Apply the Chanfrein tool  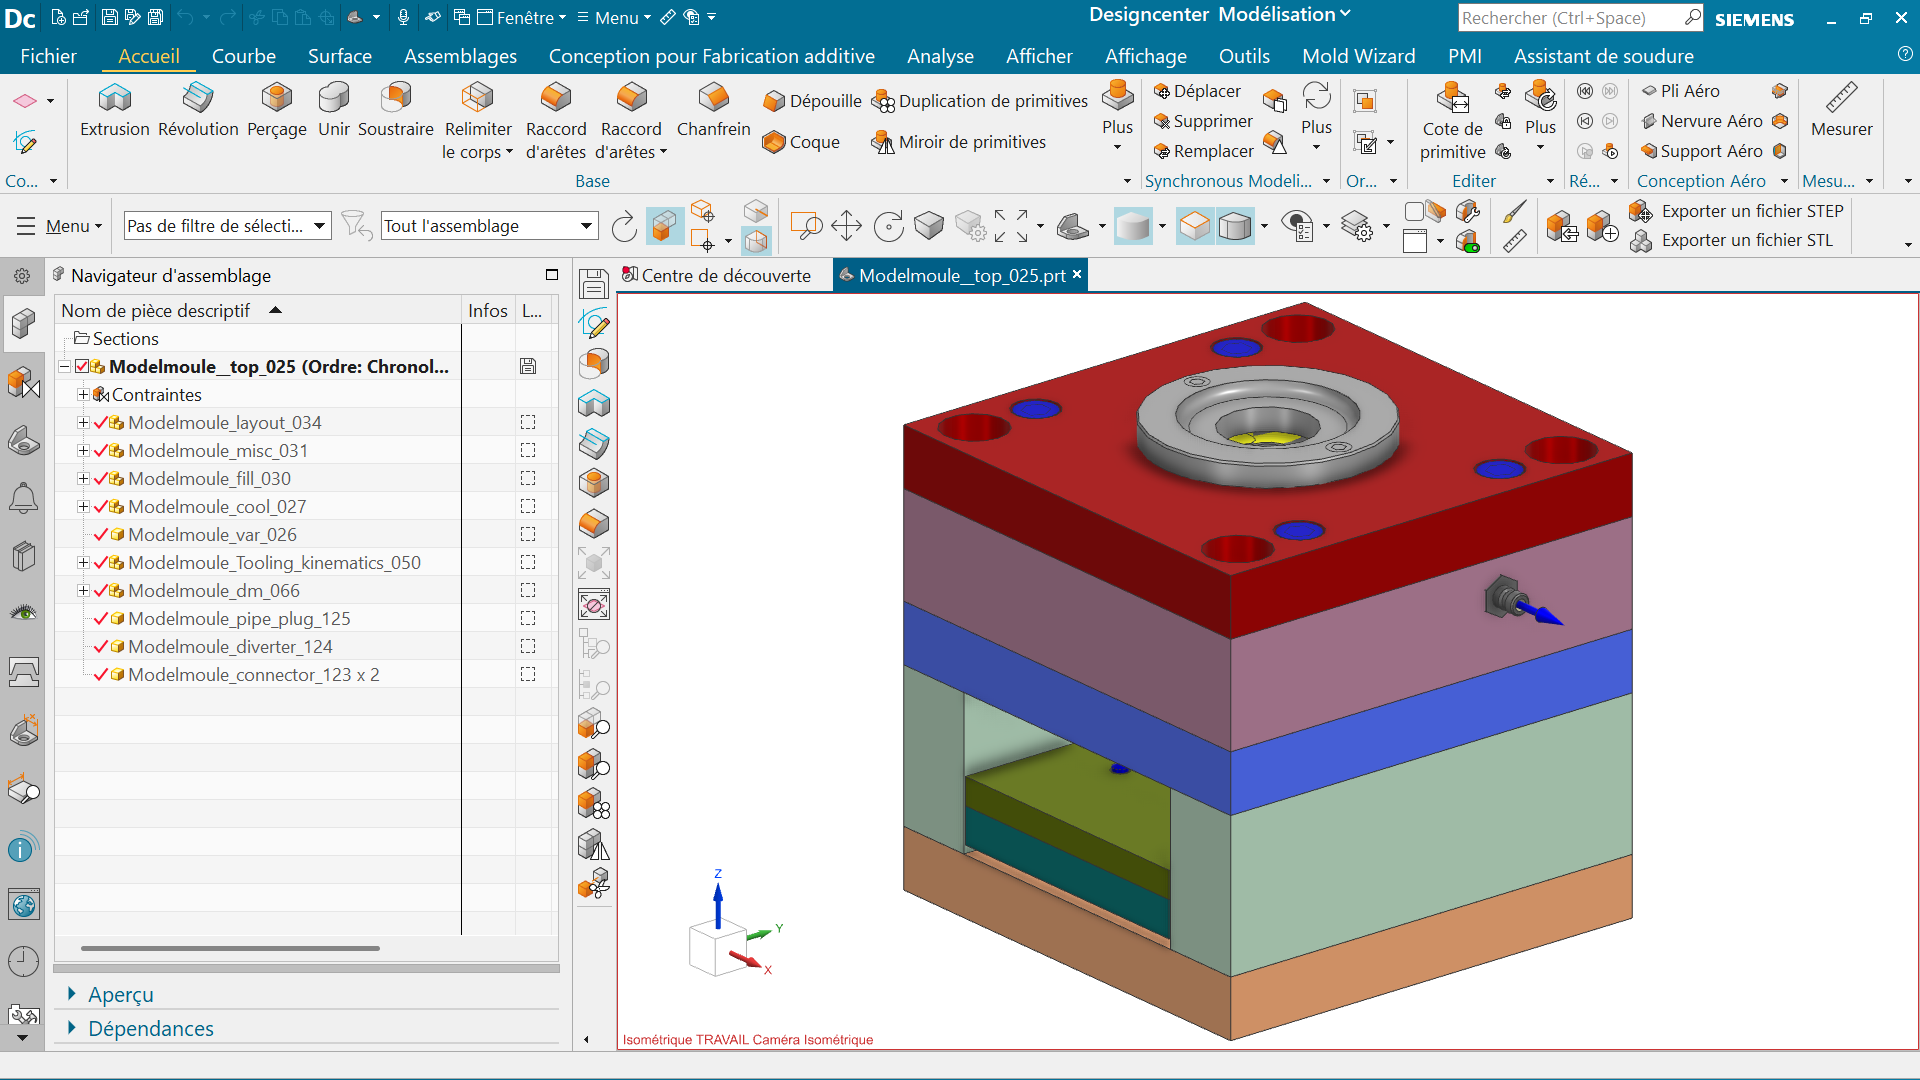[x=713, y=110]
